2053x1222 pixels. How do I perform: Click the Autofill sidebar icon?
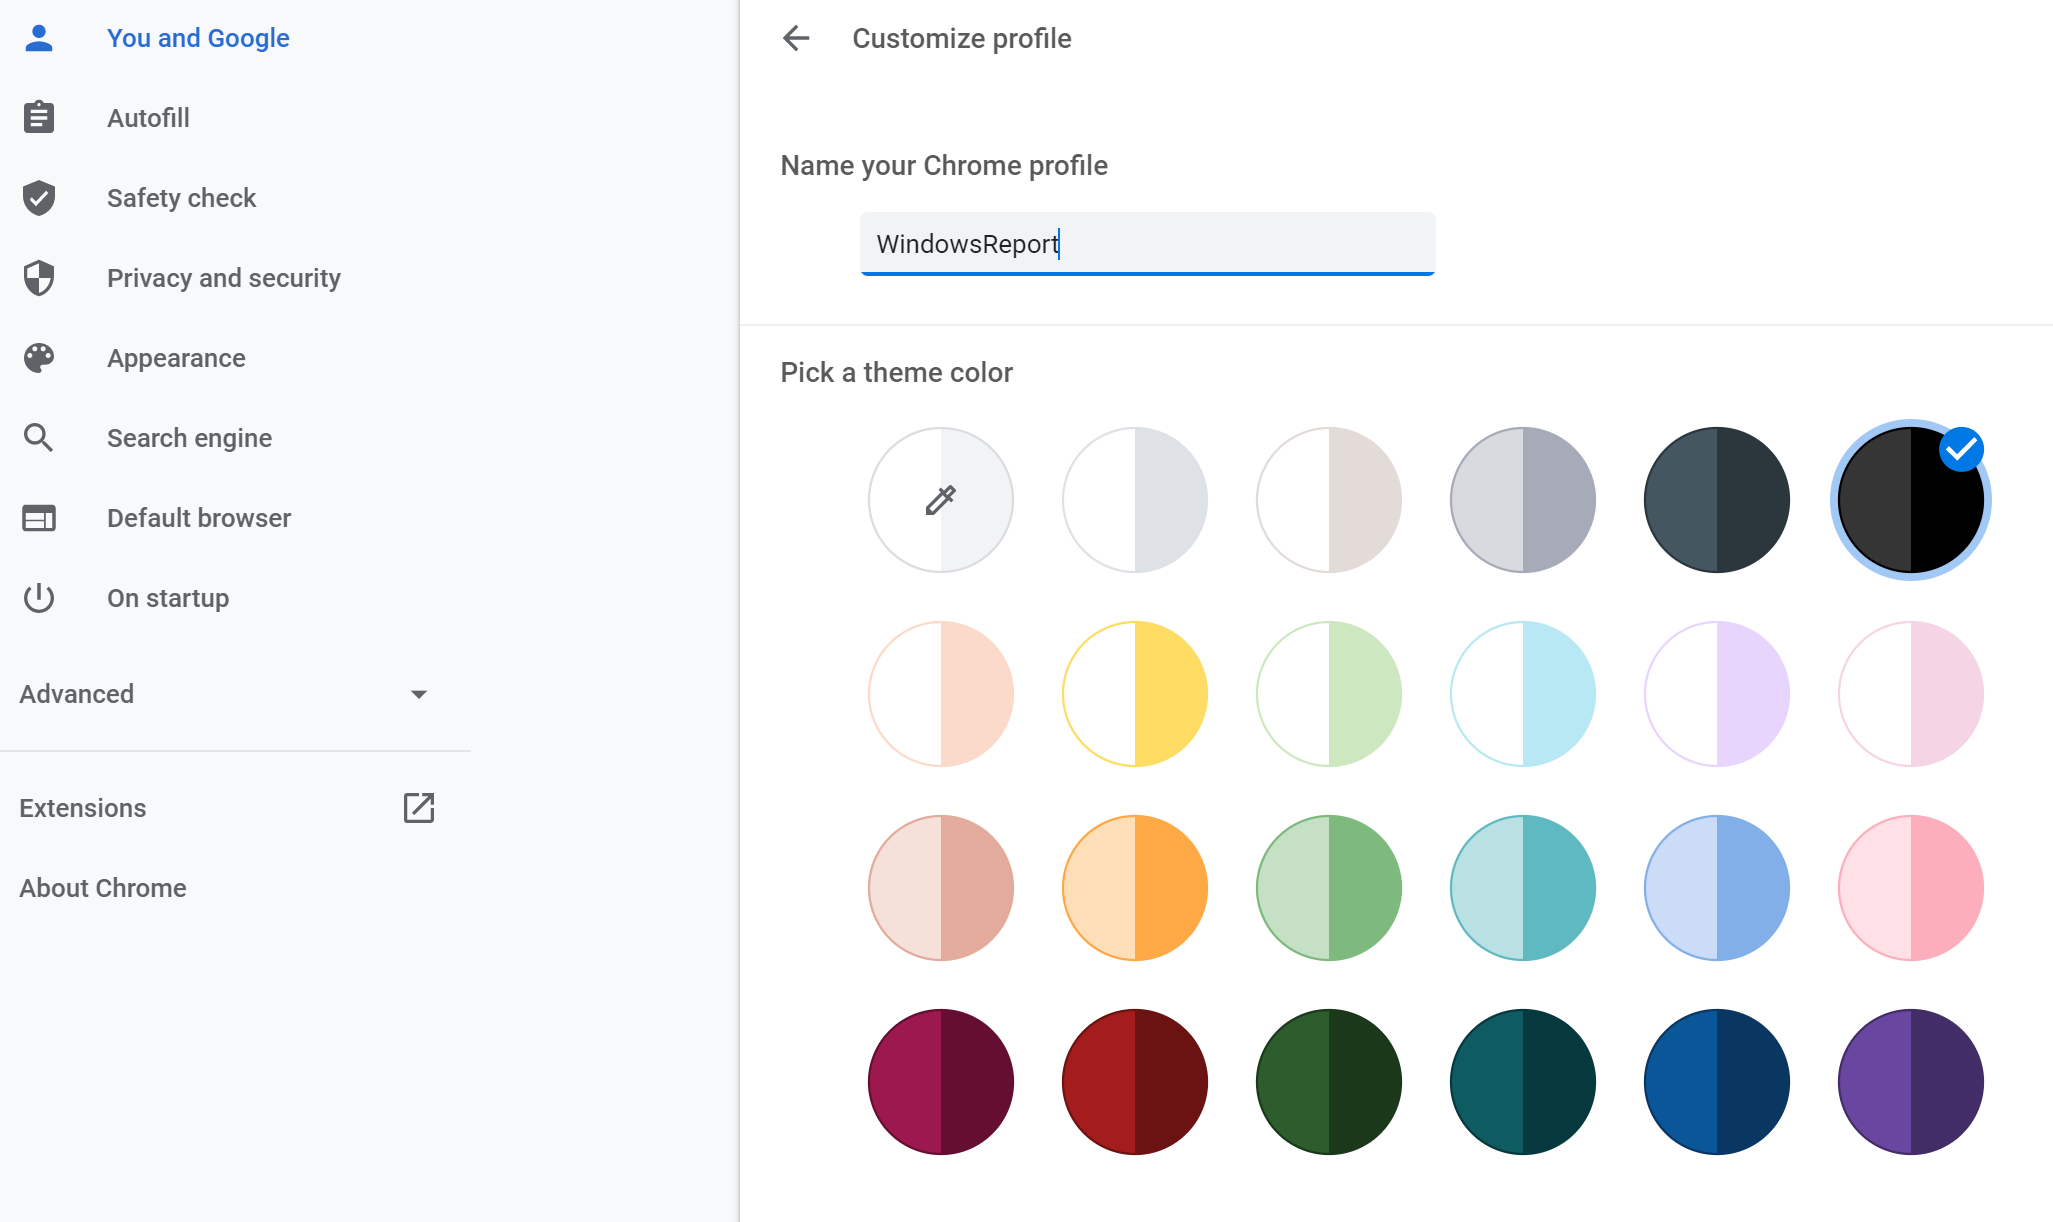pyautogui.click(x=39, y=118)
